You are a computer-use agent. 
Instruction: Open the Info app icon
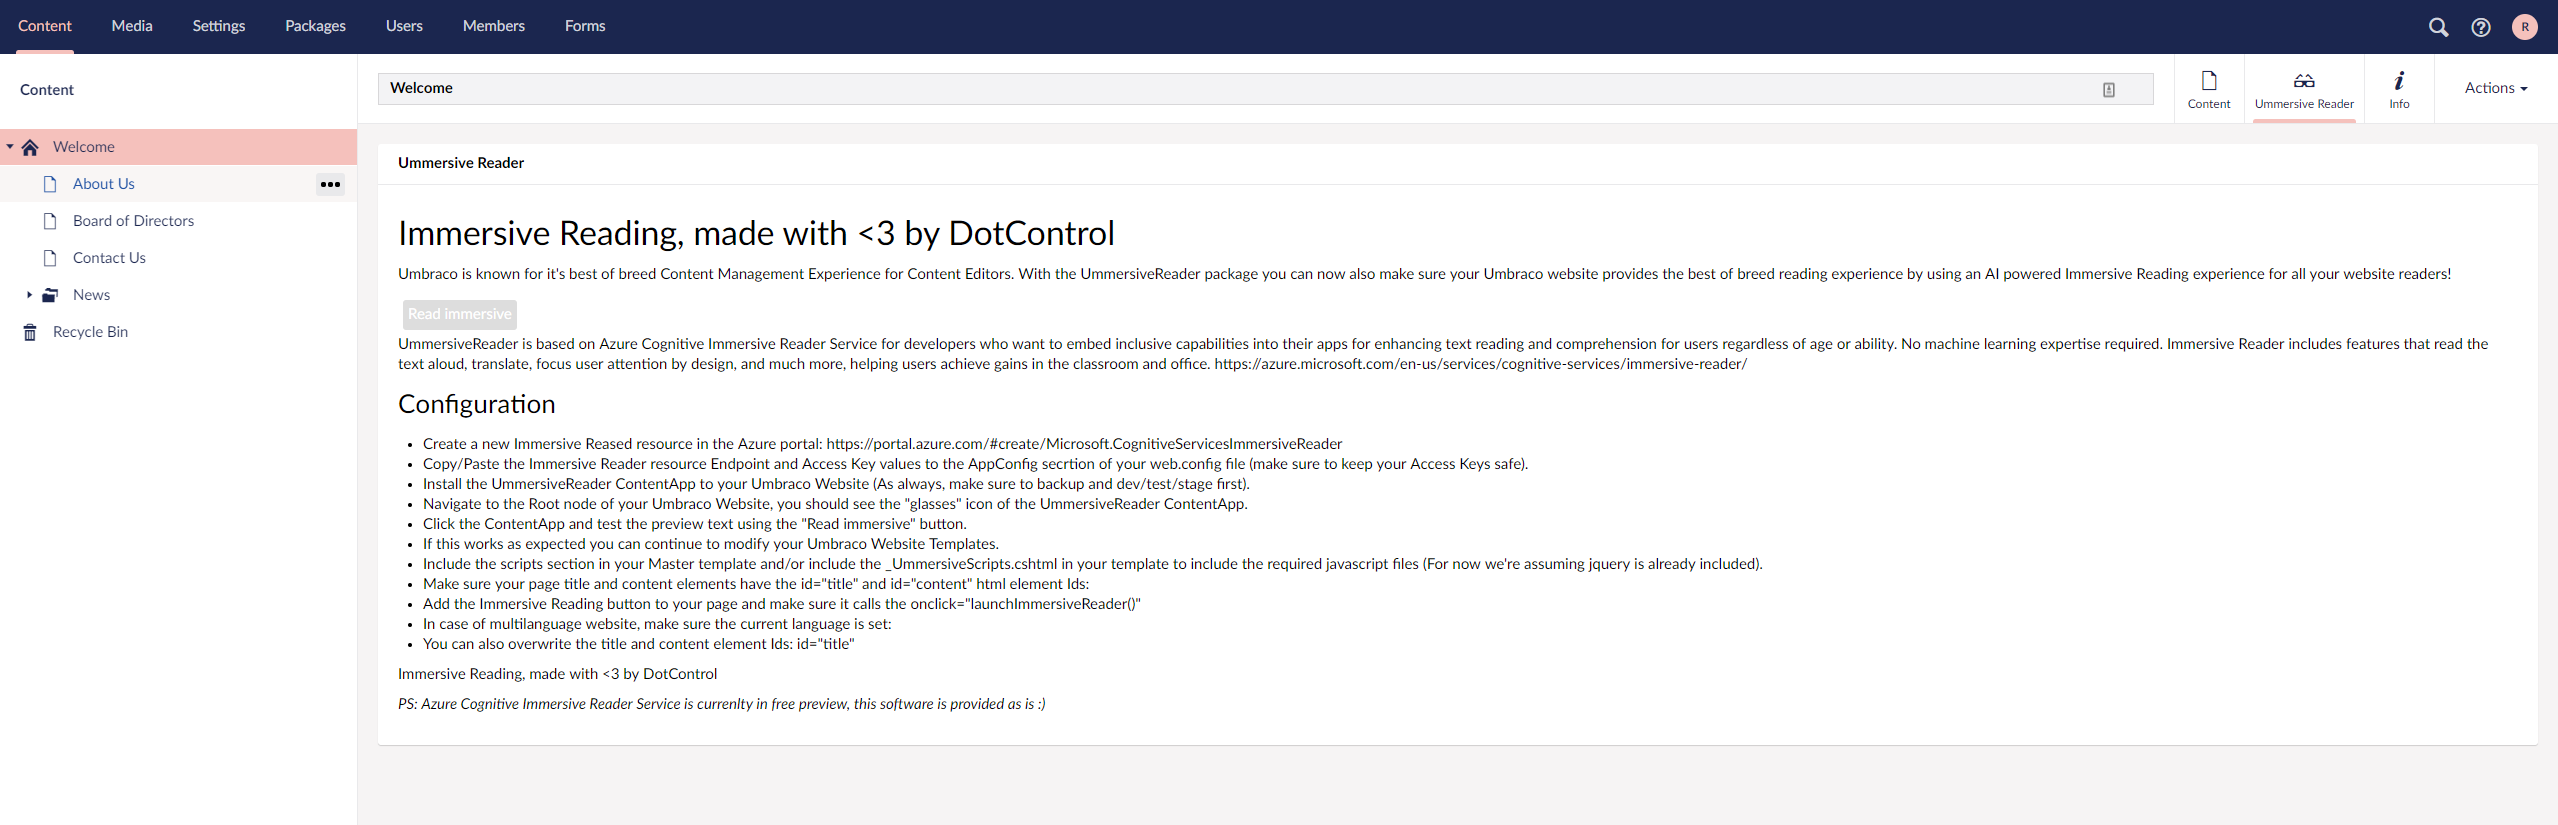pos(2399,81)
